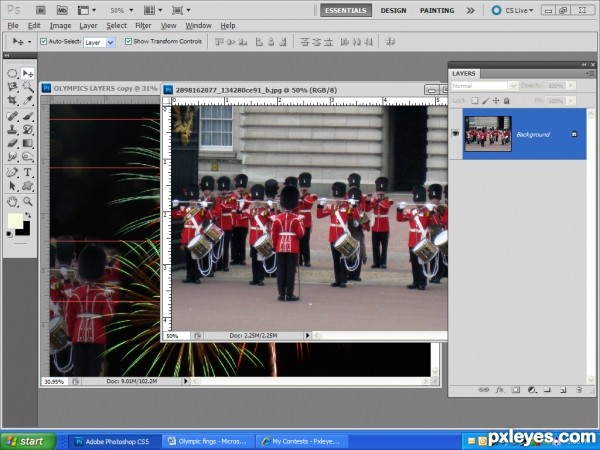Add a layer mask
This screenshot has height=450, width=600.
tap(516, 390)
